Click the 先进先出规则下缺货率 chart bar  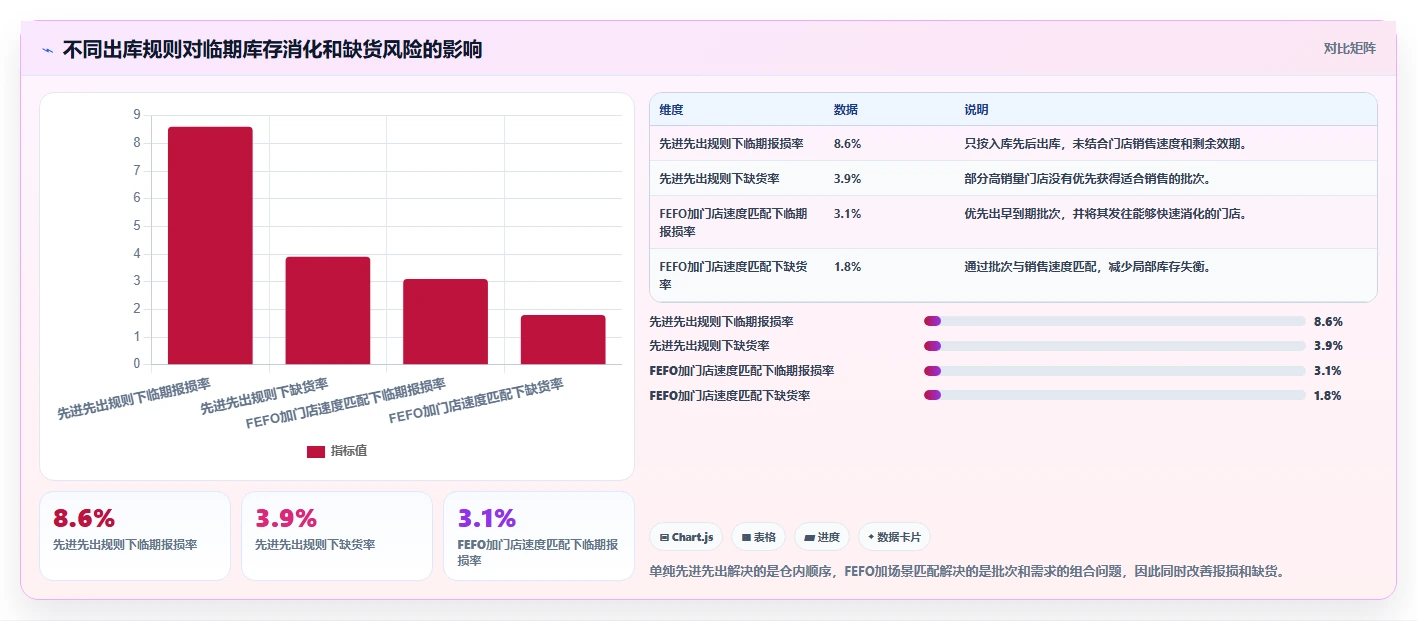coord(328,310)
